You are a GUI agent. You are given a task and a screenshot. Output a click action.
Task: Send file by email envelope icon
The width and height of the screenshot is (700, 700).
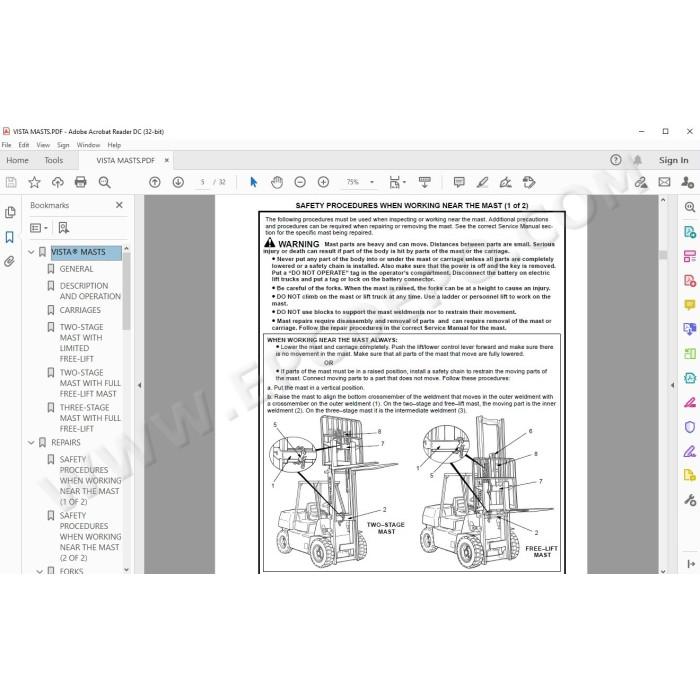(x=664, y=182)
